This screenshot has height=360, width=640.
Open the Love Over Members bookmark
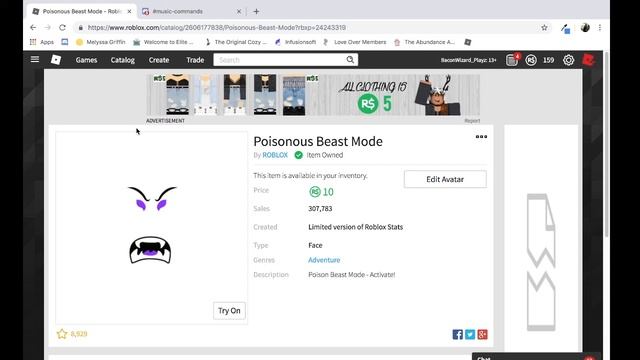(x=355, y=42)
